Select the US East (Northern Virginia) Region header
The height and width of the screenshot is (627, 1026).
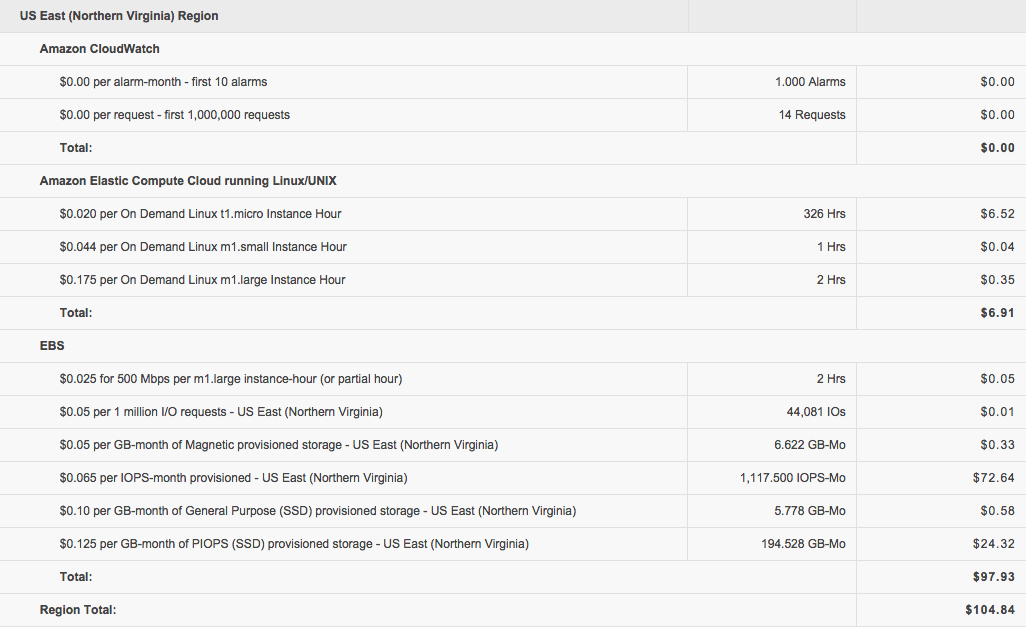click(119, 16)
